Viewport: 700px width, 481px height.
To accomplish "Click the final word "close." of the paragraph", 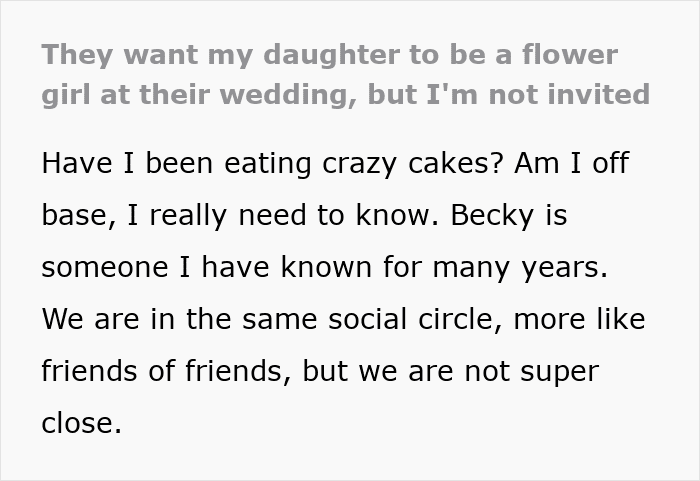I will (81, 424).
